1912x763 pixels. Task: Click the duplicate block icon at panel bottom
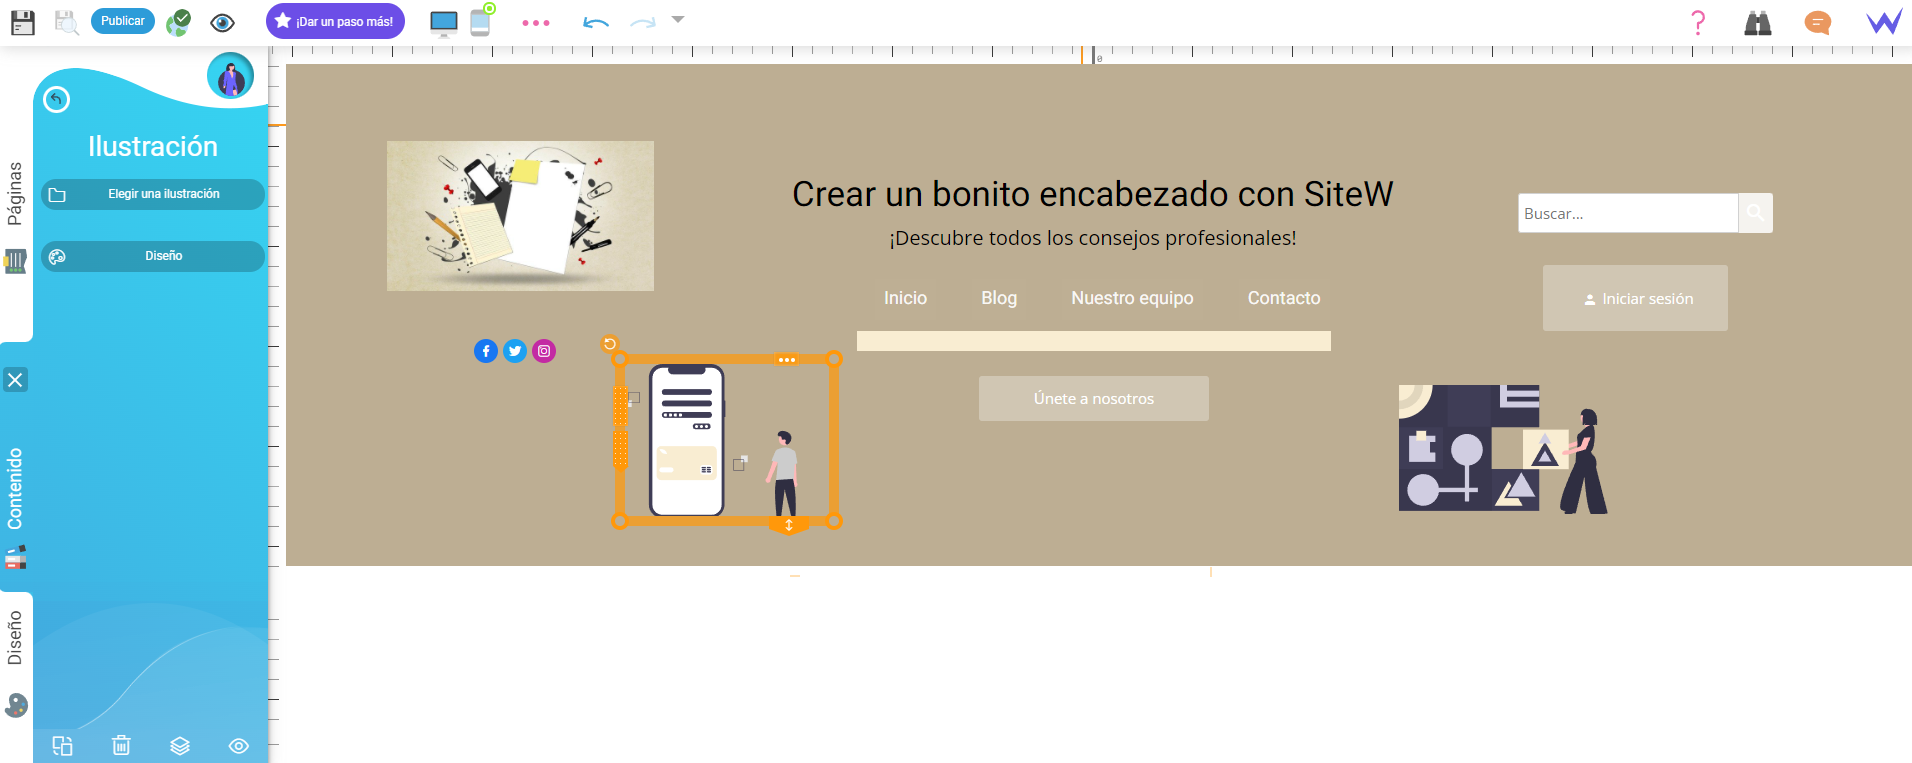coord(62,746)
